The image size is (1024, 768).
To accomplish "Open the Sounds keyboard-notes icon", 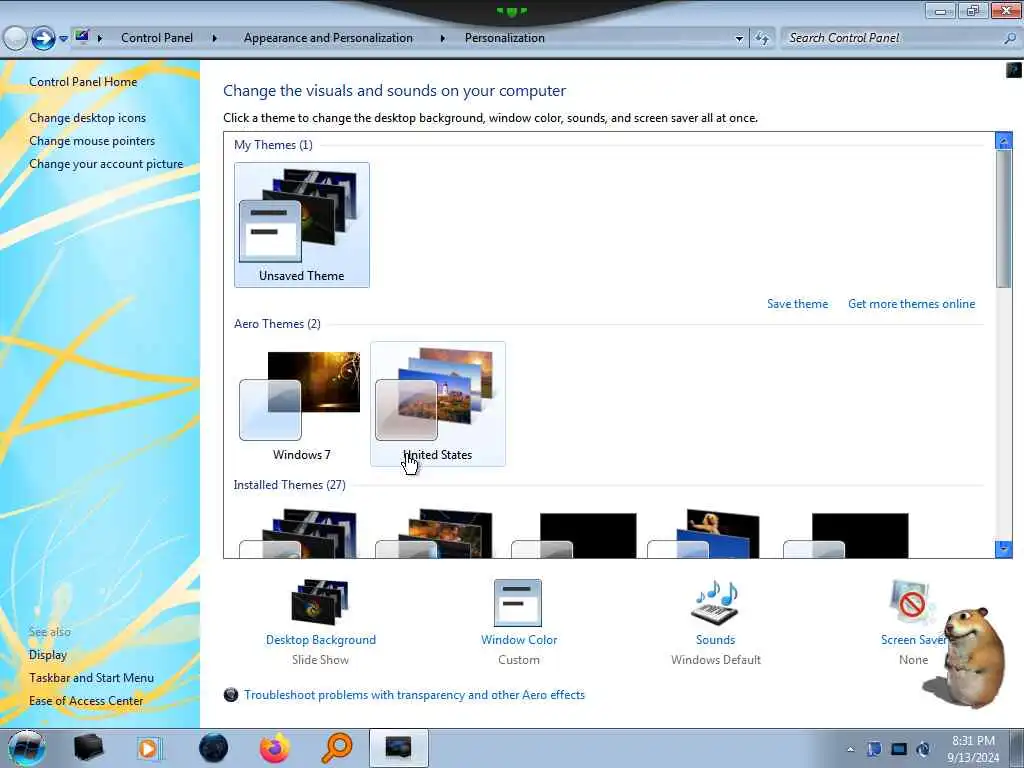I will click(715, 602).
